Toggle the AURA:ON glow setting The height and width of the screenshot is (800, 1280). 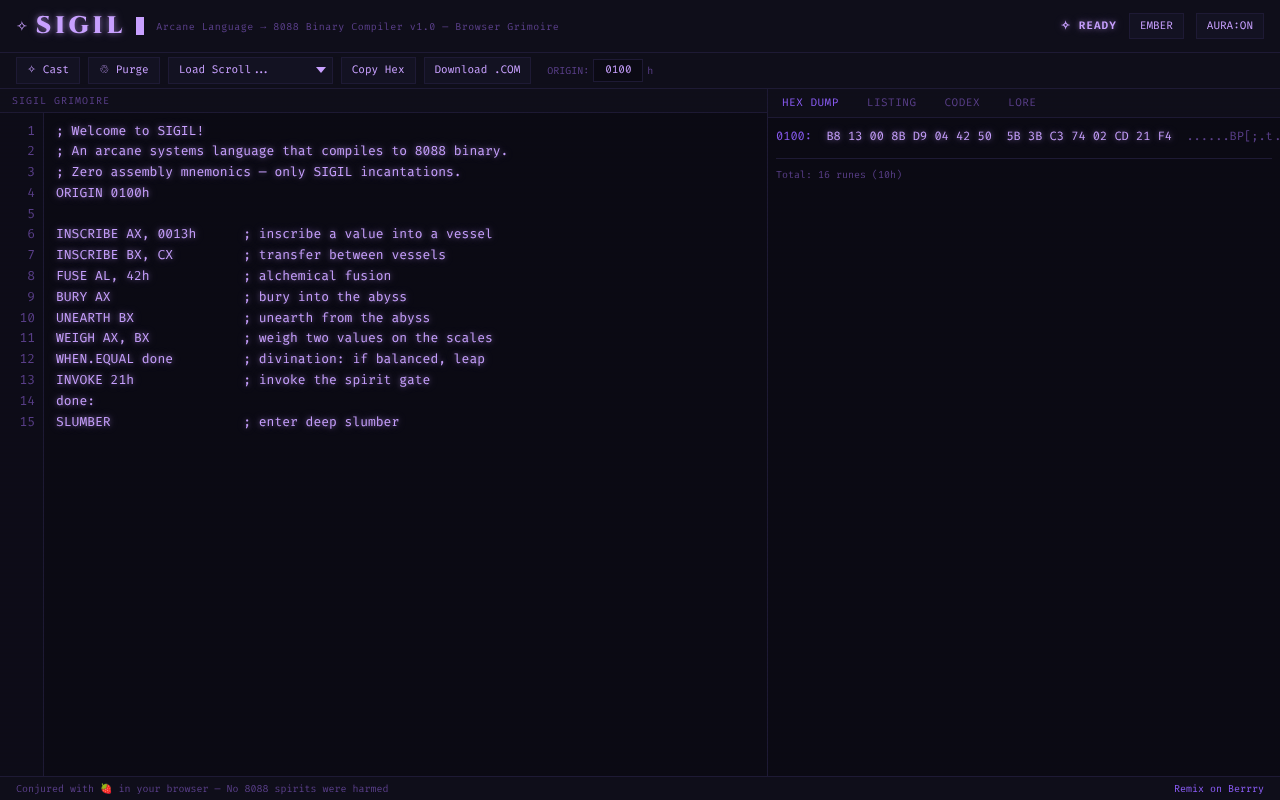[x=1230, y=26]
